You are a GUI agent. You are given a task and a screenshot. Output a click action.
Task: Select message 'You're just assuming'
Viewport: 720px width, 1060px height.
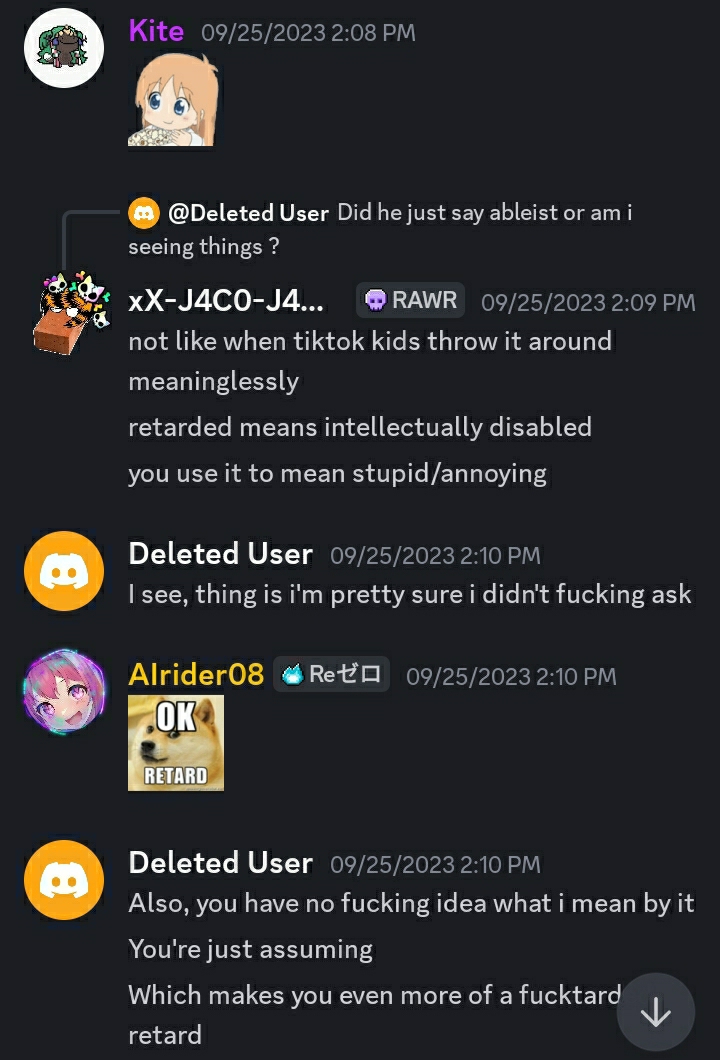tap(251, 949)
